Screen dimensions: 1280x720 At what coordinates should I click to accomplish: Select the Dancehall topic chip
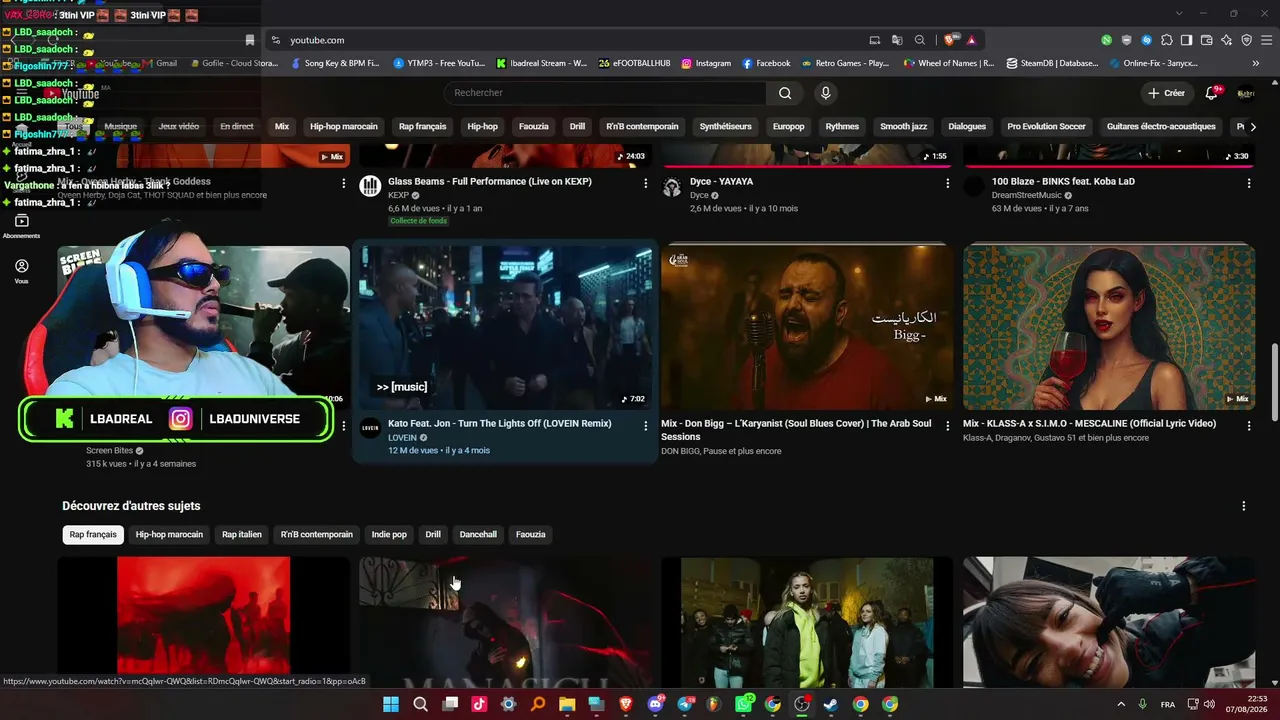pos(478,535)
